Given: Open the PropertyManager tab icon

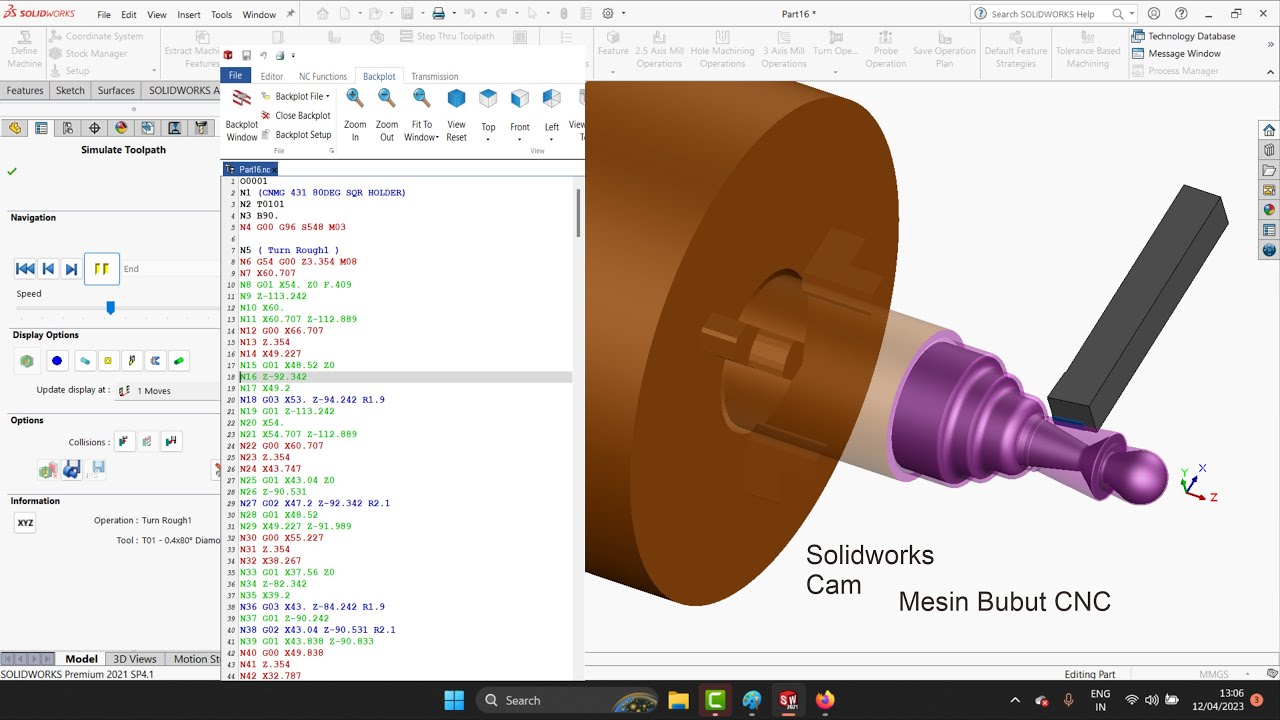Looking at the screenshot, I should [41, 128].
